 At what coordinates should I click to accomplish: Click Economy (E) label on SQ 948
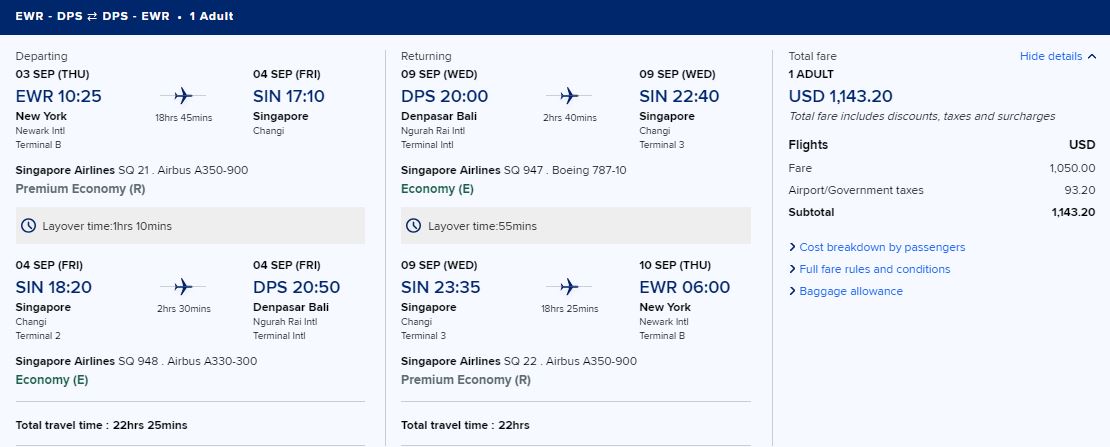(52, 380)
